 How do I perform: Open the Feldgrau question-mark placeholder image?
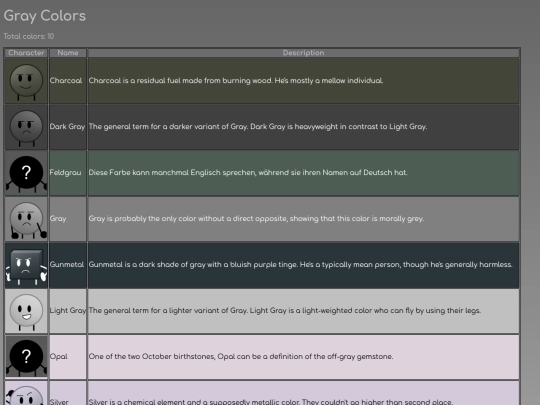point(26,173)
